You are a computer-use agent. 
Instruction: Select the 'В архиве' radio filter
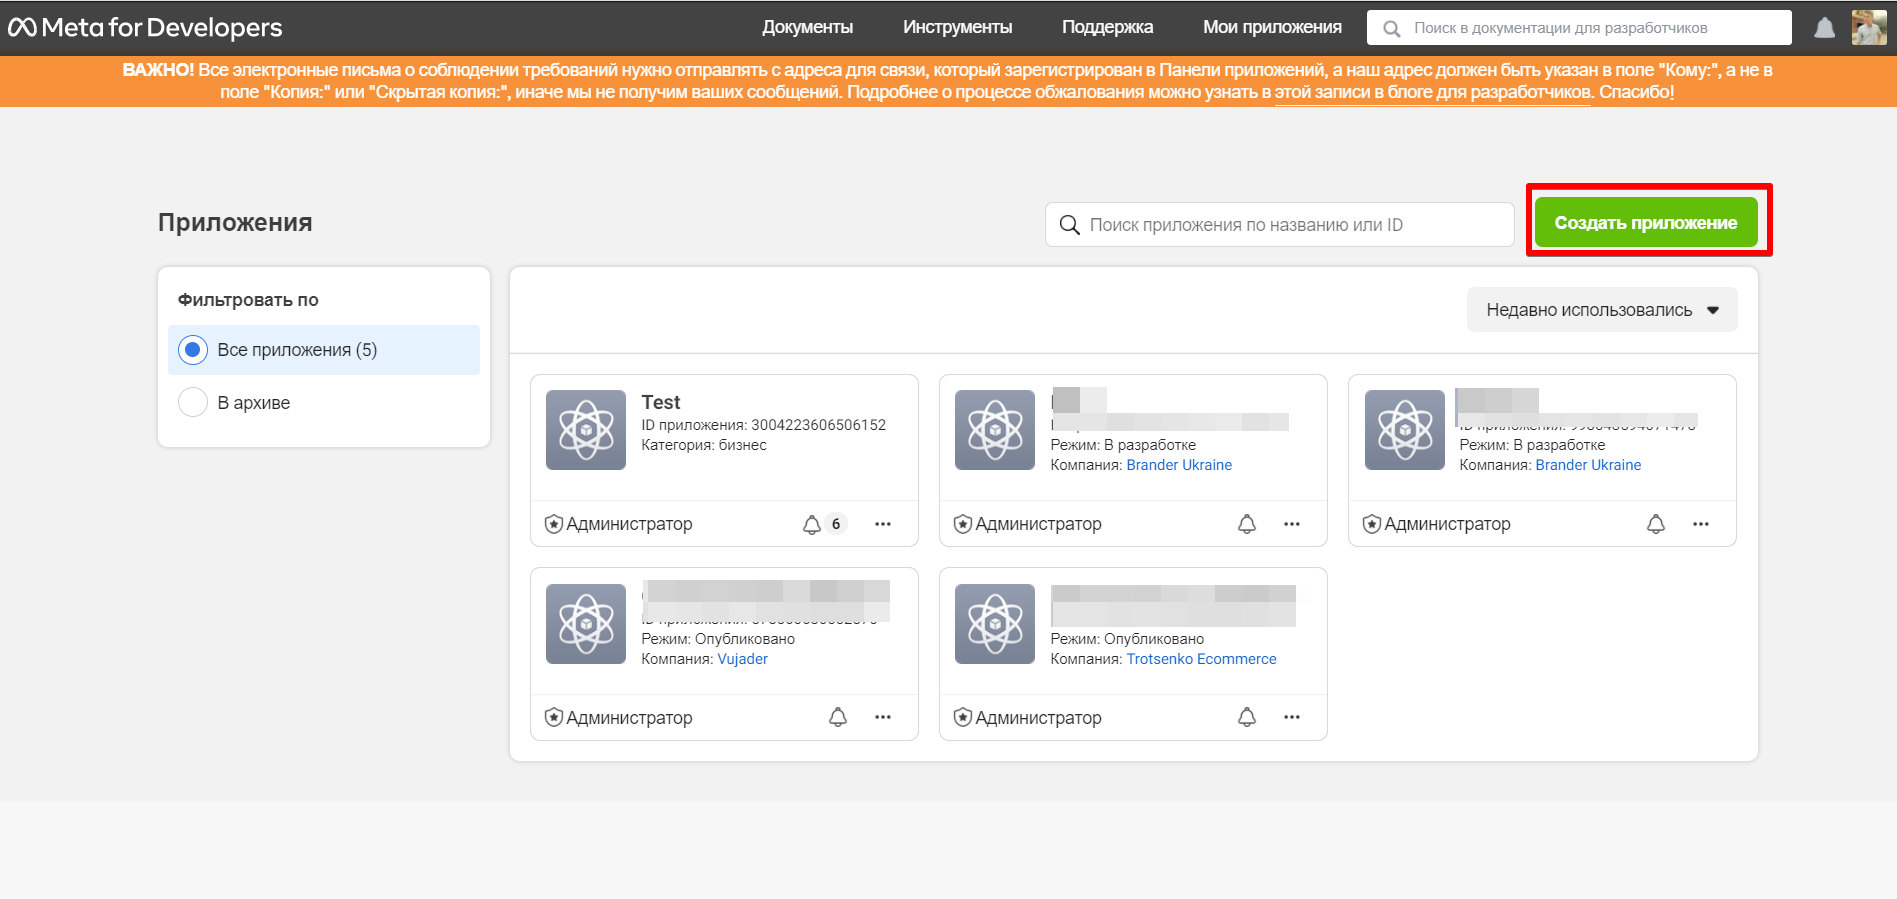tap(193, 403)
